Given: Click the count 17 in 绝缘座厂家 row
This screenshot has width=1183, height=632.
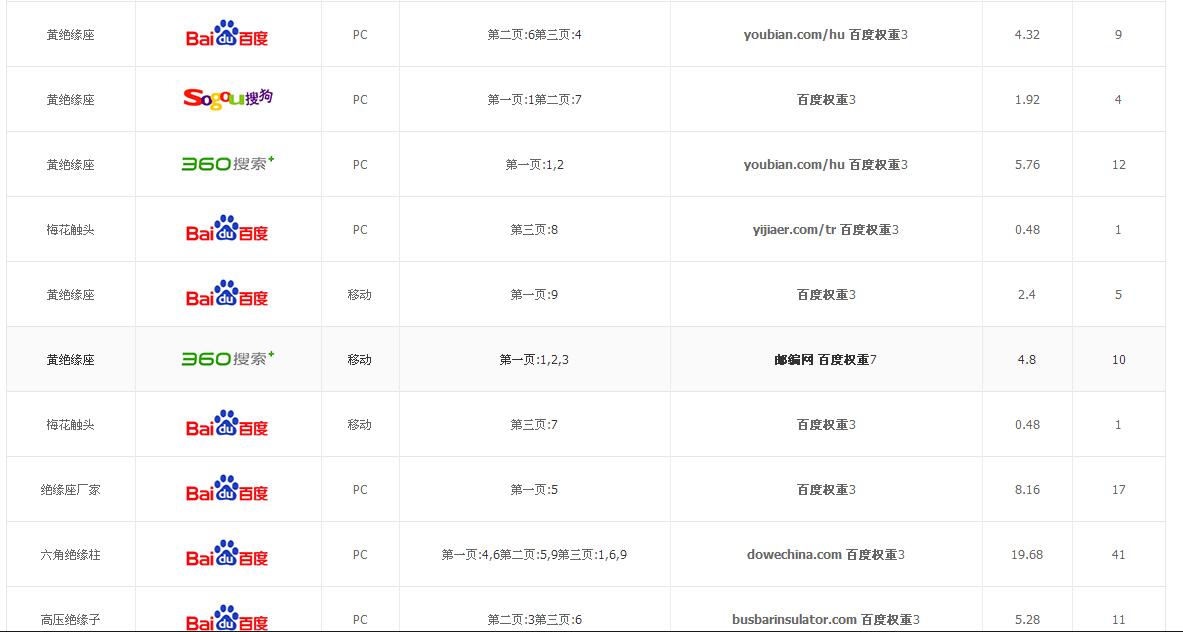Looking at the screenshot, I should coord(1118,490).
